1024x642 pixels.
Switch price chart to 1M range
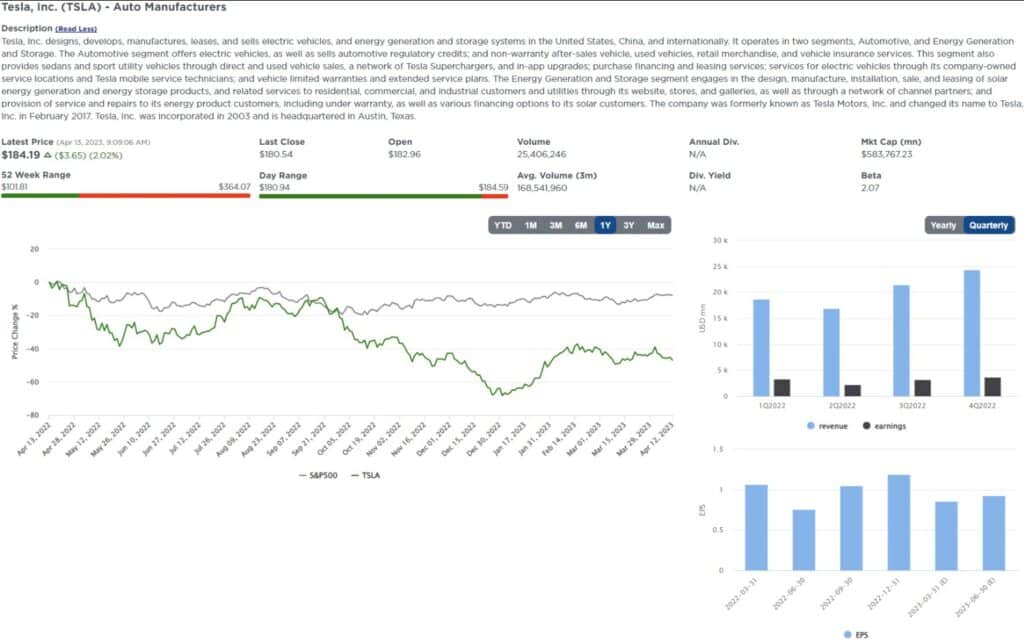[530, 225]
